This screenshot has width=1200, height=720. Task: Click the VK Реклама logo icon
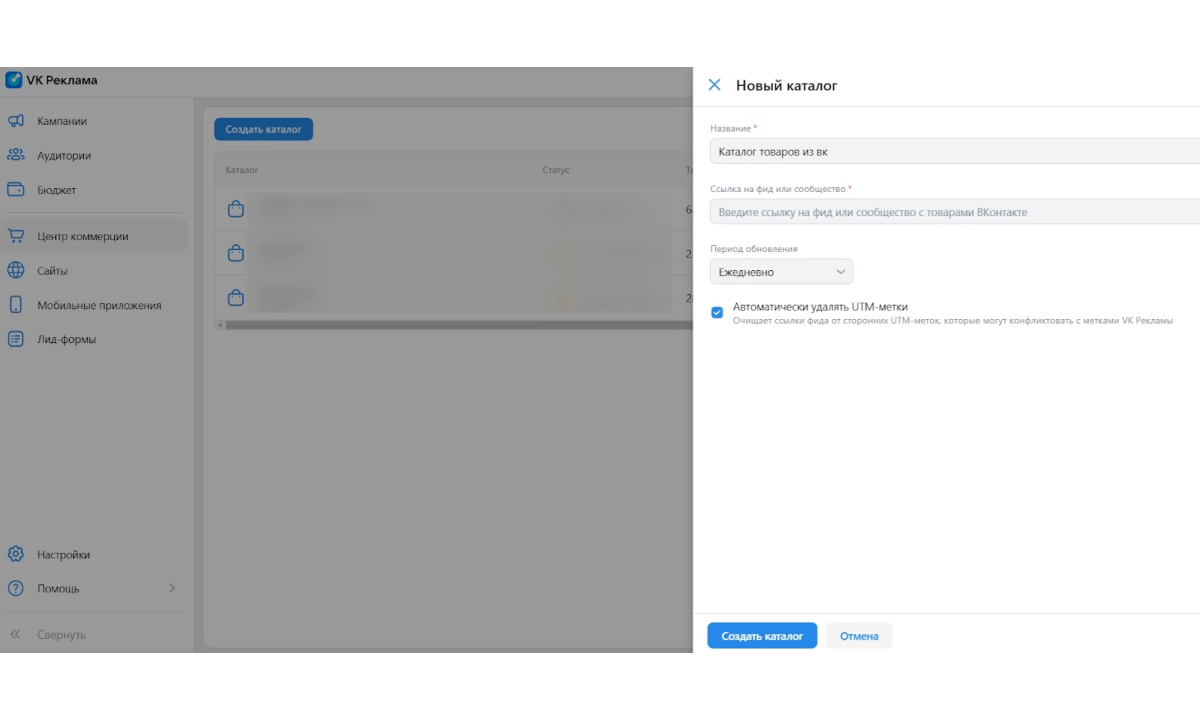point(14,80)
